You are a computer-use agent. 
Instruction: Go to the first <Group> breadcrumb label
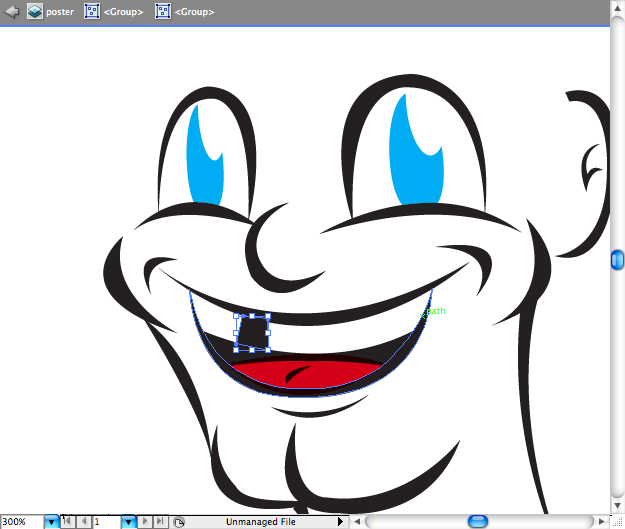click(x=123, y=12)
